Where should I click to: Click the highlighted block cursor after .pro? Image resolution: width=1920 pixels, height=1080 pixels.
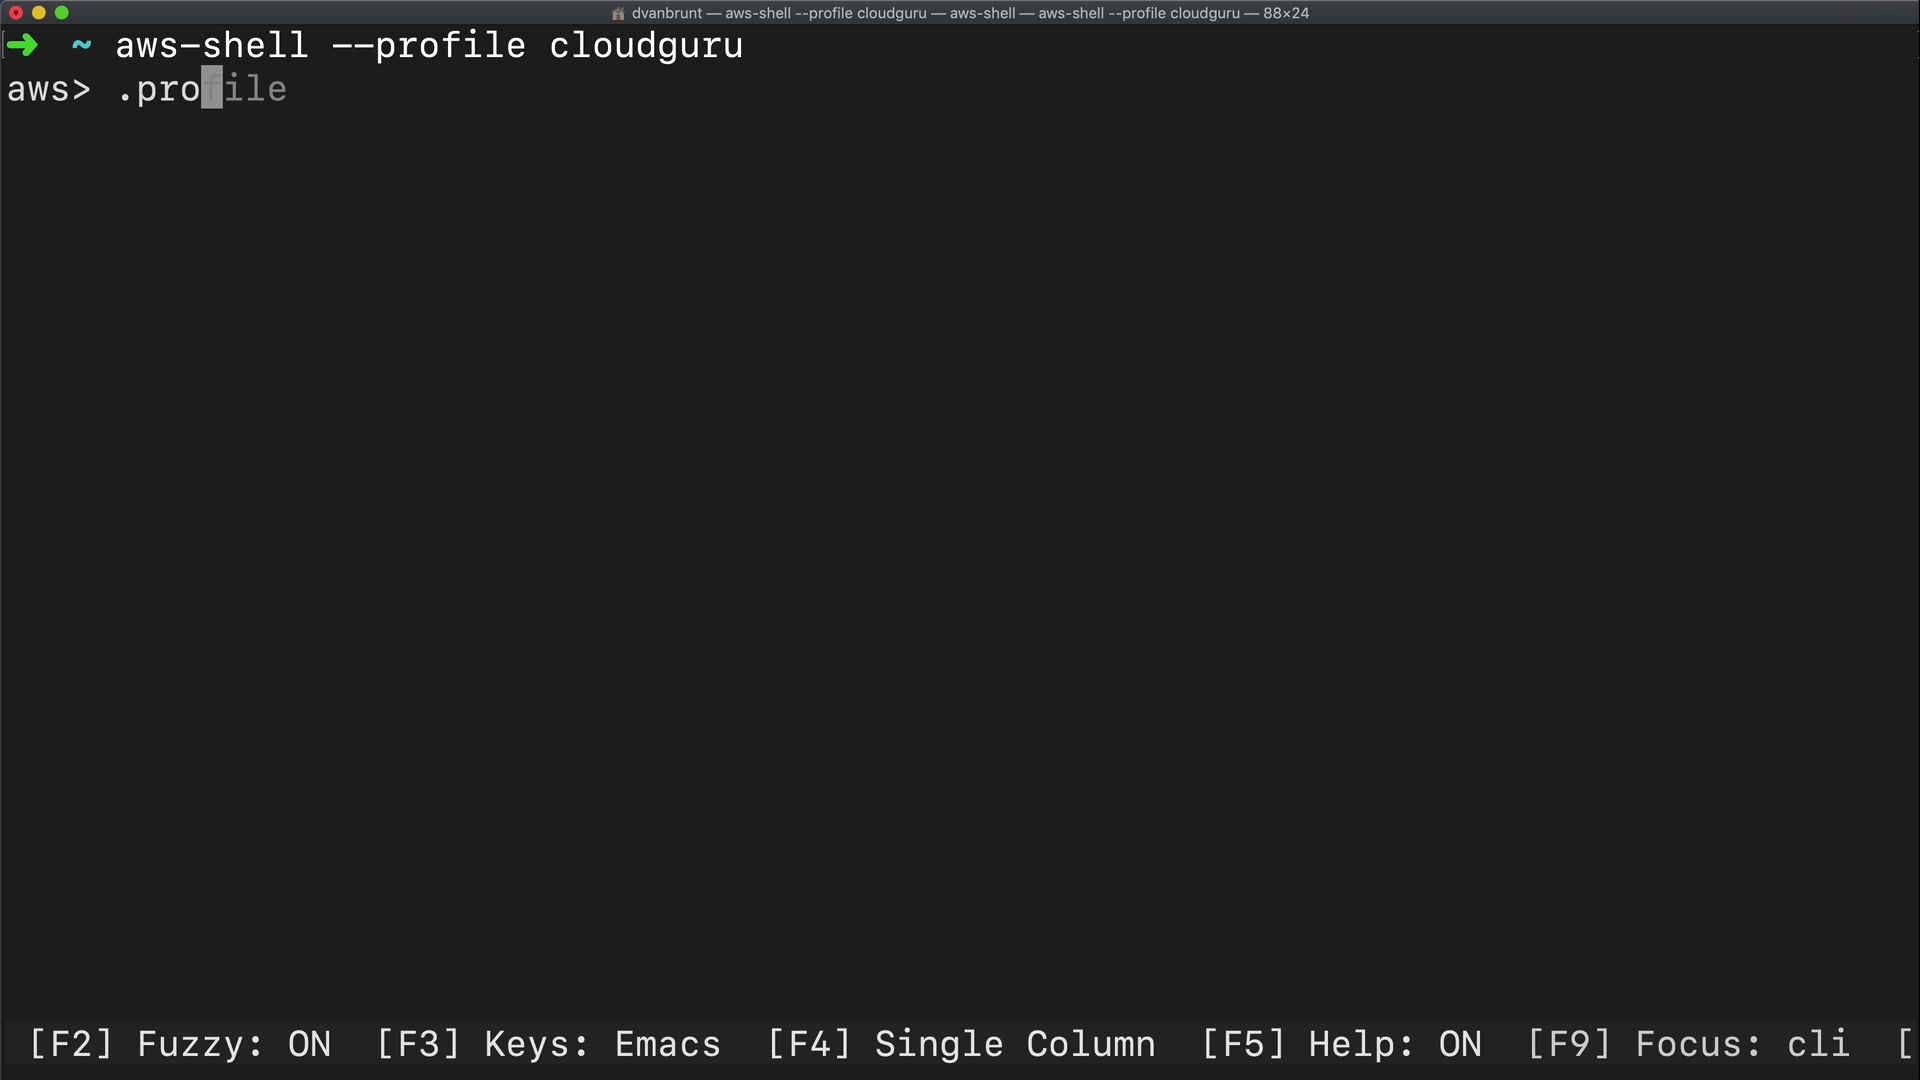tap(212, 89)
